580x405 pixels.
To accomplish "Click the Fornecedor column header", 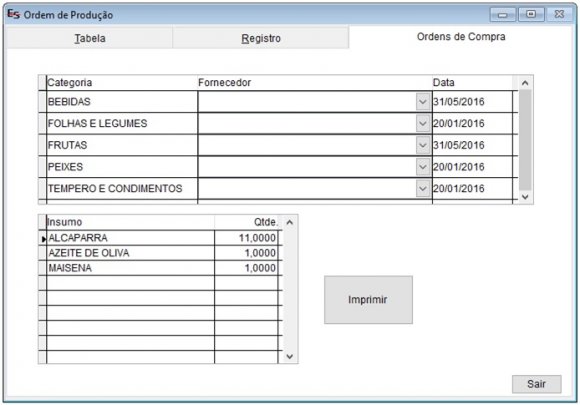I will (315, 82).
